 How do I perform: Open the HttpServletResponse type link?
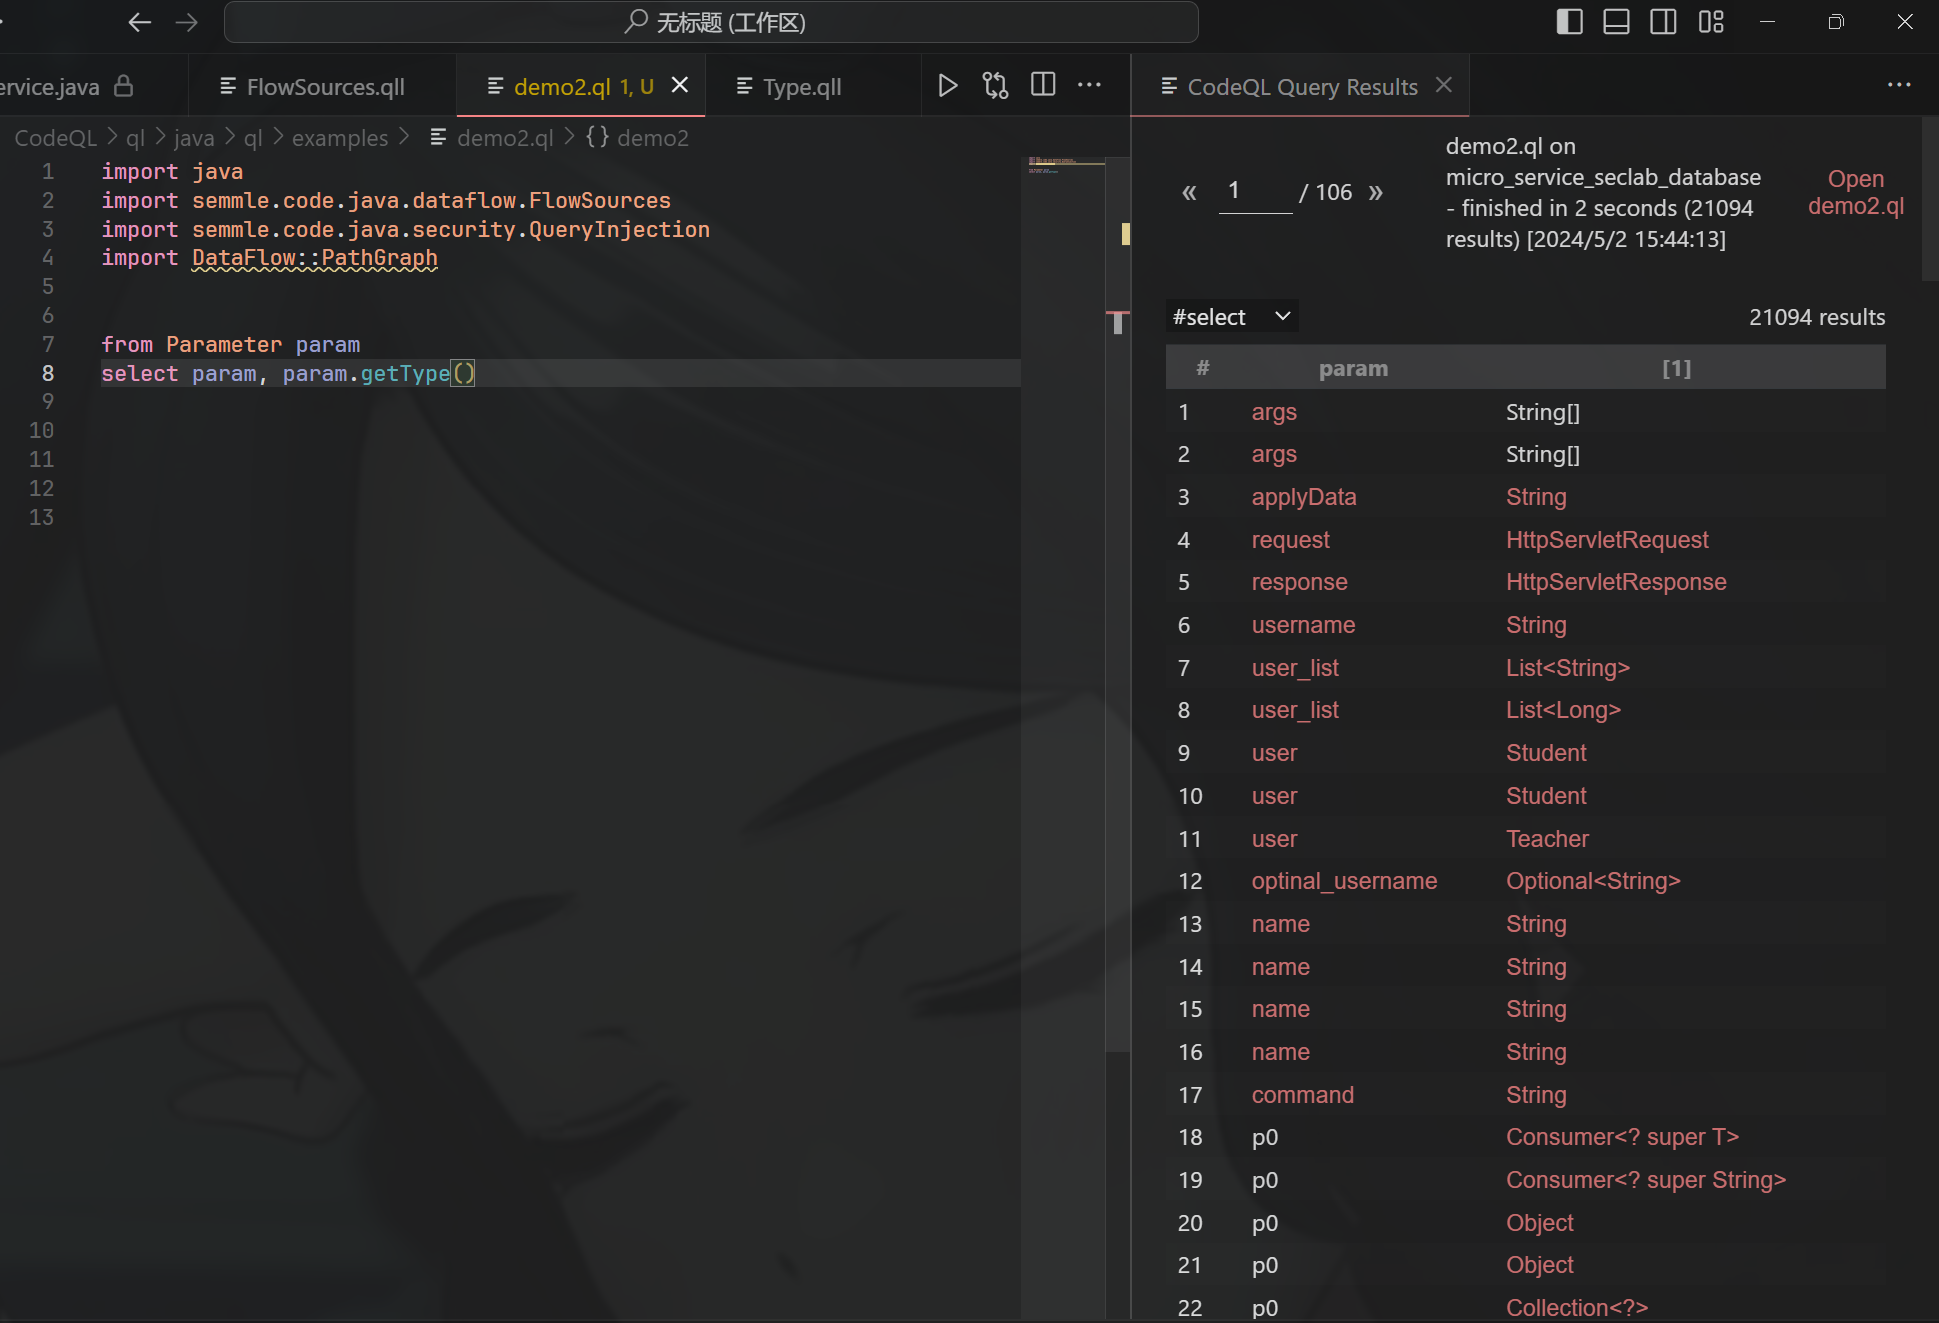[x=1616, y=582]
